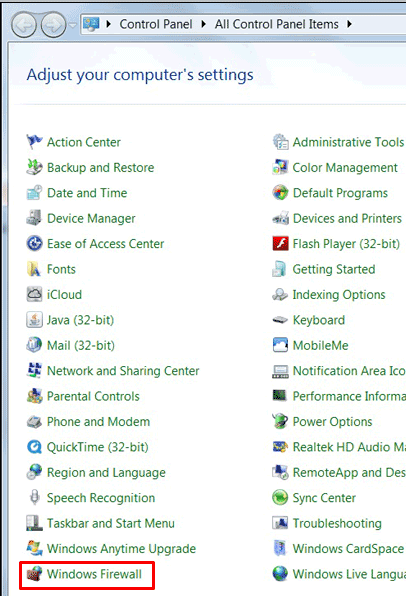Open the Power Options battery icon
The height and width of the screenshot is (596, 406).
(x=280, y=422)
